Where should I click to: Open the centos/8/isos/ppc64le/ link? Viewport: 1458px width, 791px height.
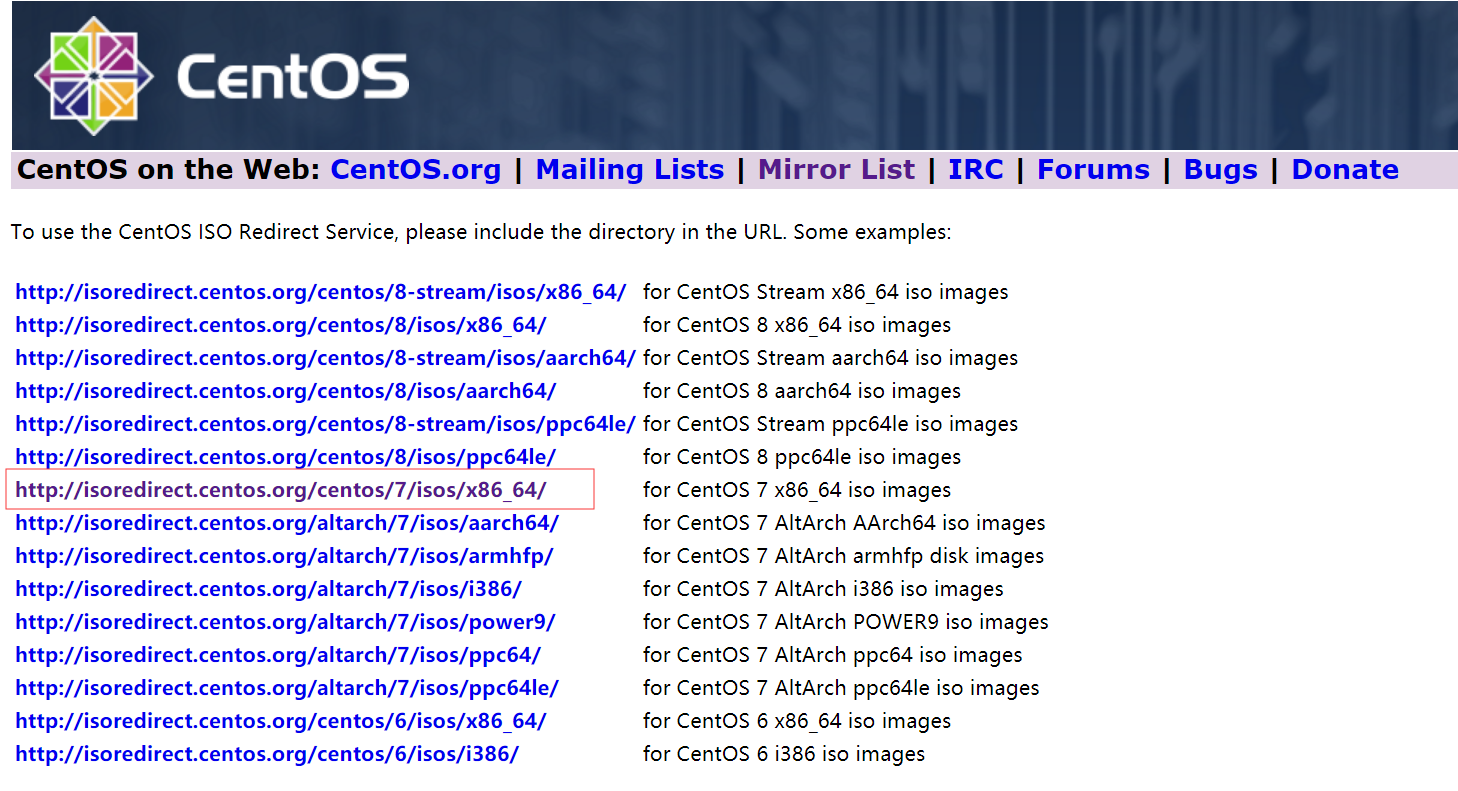coord(286,457)
